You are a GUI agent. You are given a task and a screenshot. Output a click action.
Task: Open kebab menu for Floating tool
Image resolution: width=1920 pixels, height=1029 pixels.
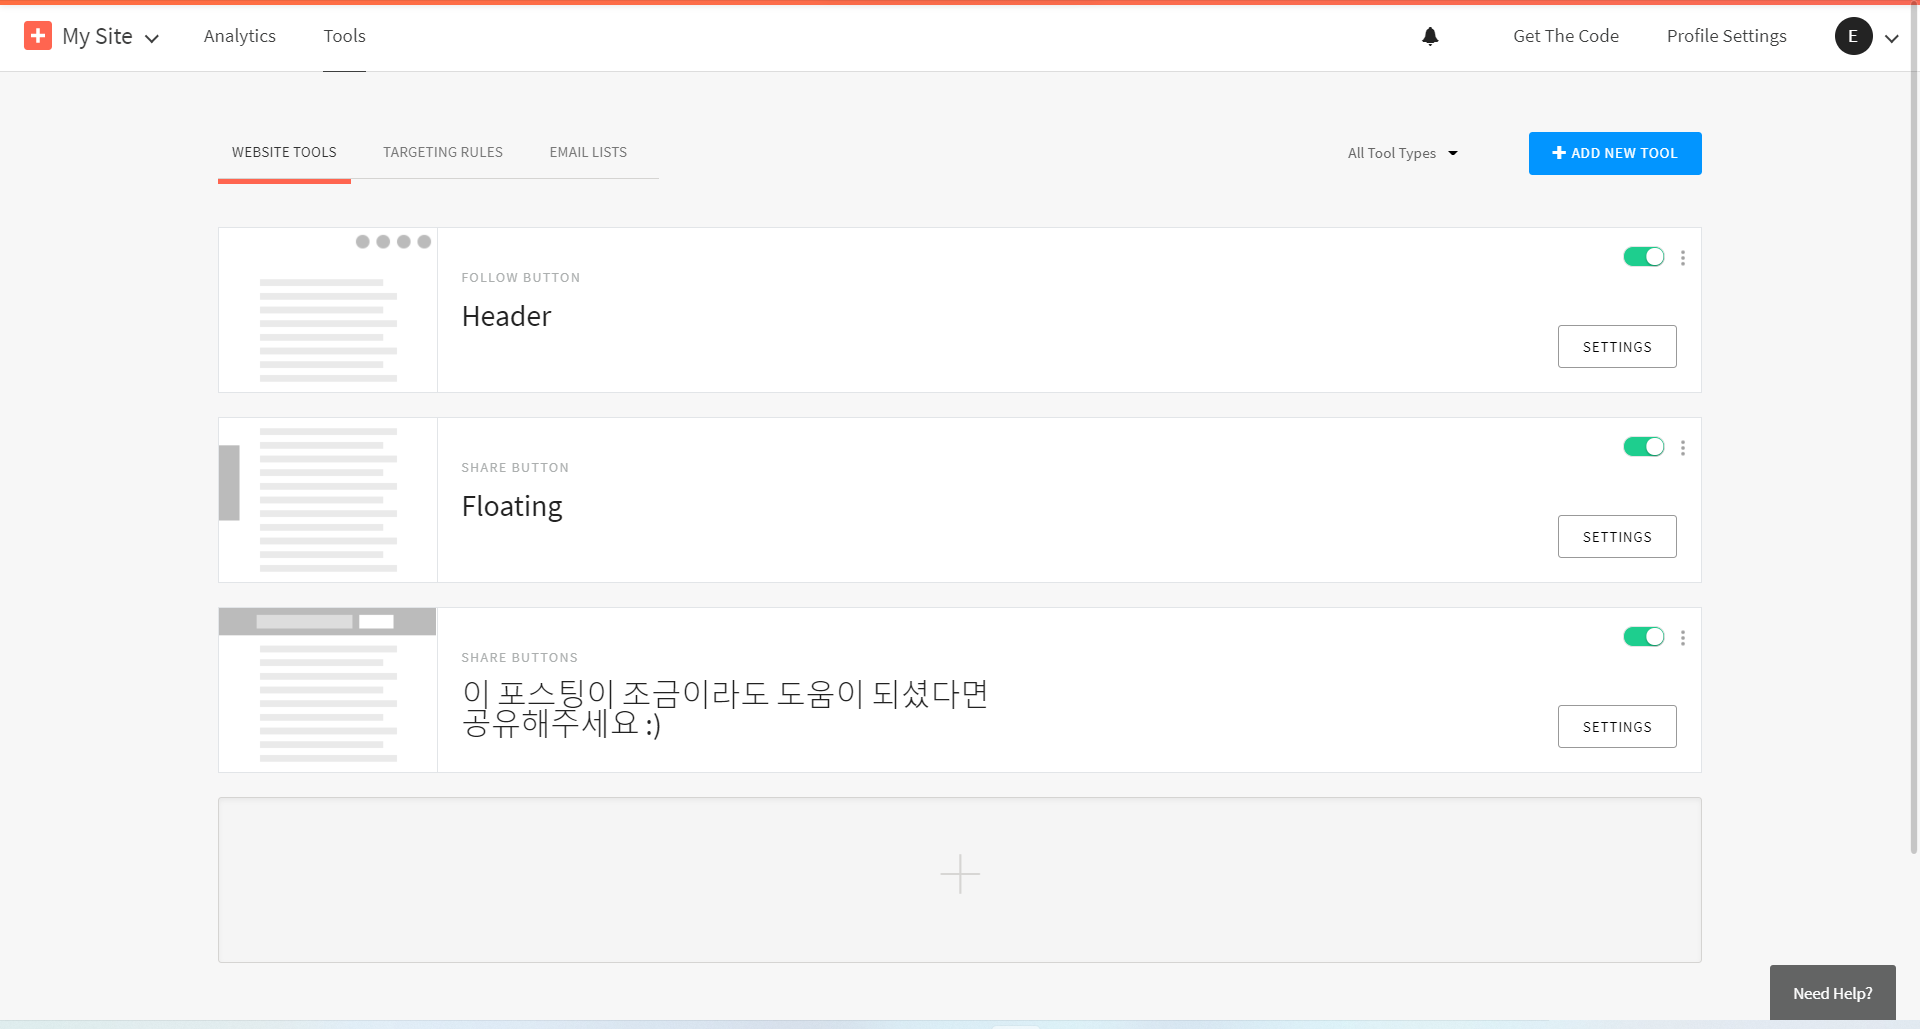(1683, 448)
